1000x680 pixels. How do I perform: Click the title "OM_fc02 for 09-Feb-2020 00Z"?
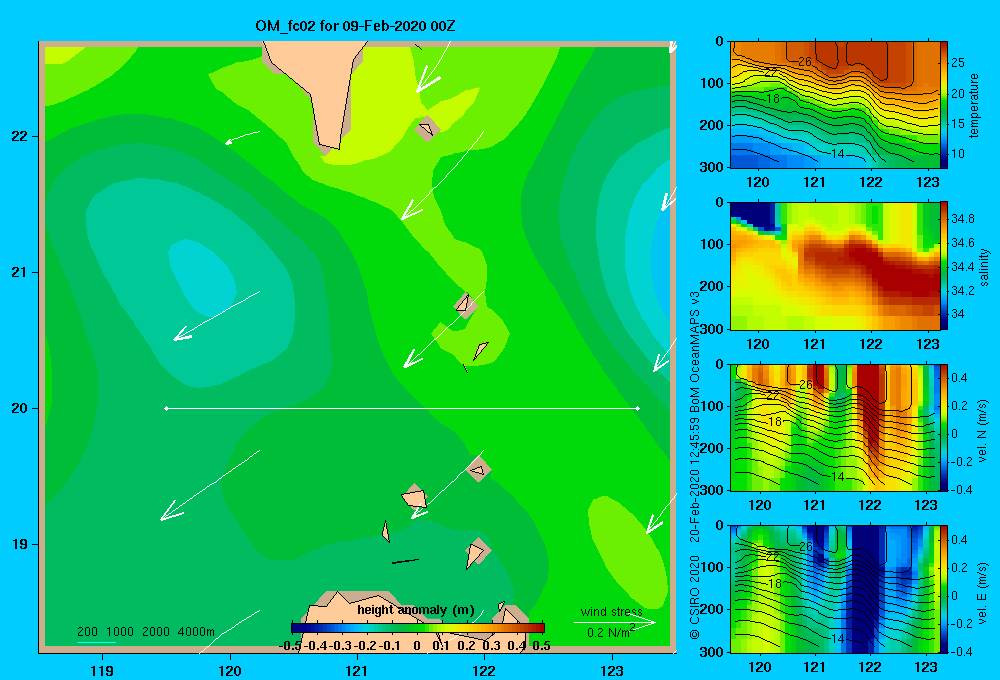pos(355,26)
